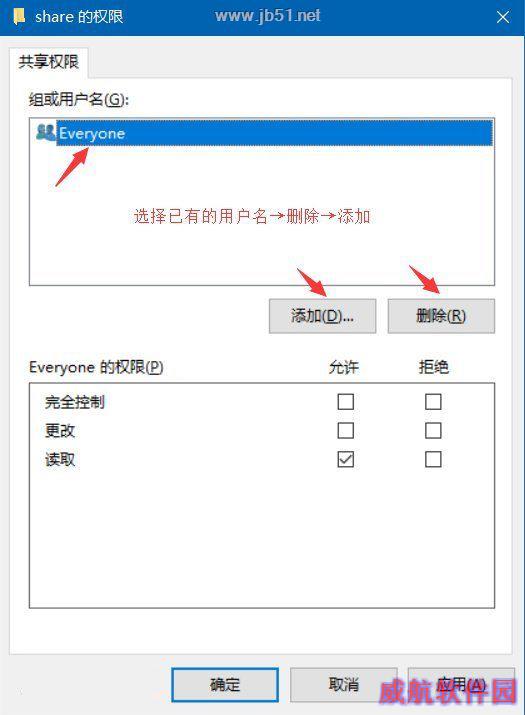Viewport: 525px width, 715px height.
Task: Select the 读取 permission row label
Action: tap(60, 459)
